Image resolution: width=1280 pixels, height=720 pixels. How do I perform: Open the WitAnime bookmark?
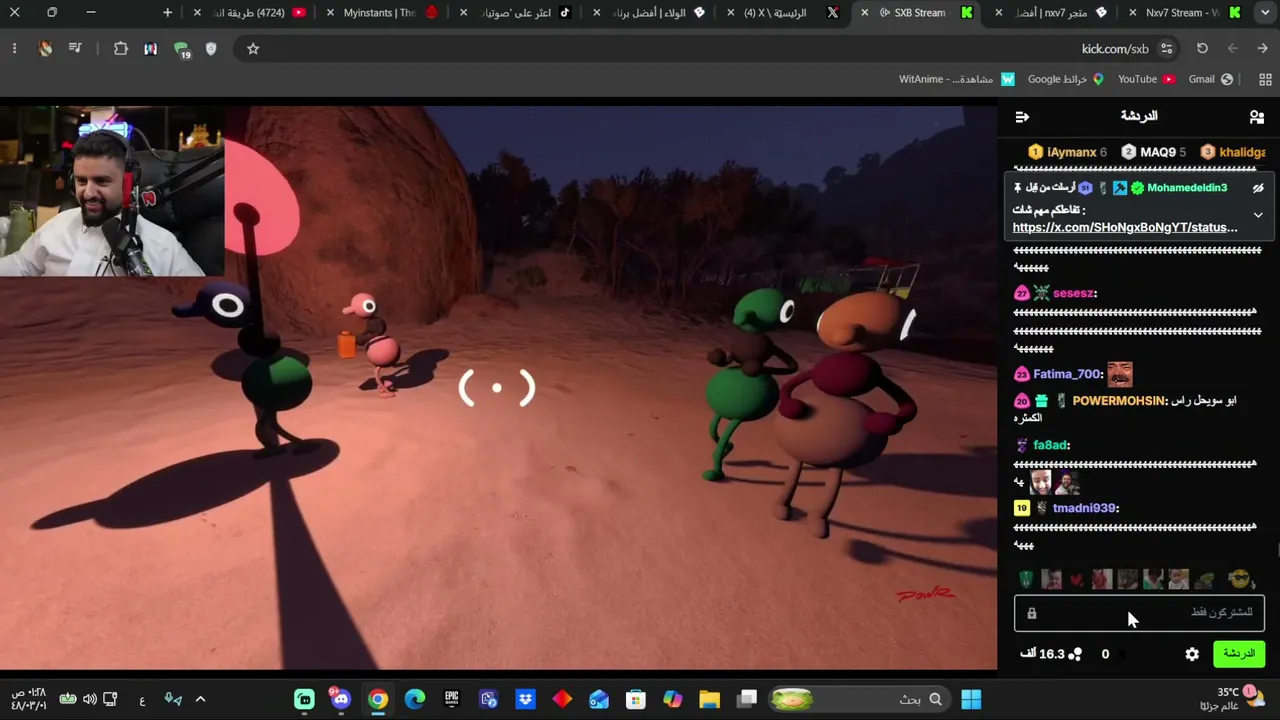coord(956,79)
